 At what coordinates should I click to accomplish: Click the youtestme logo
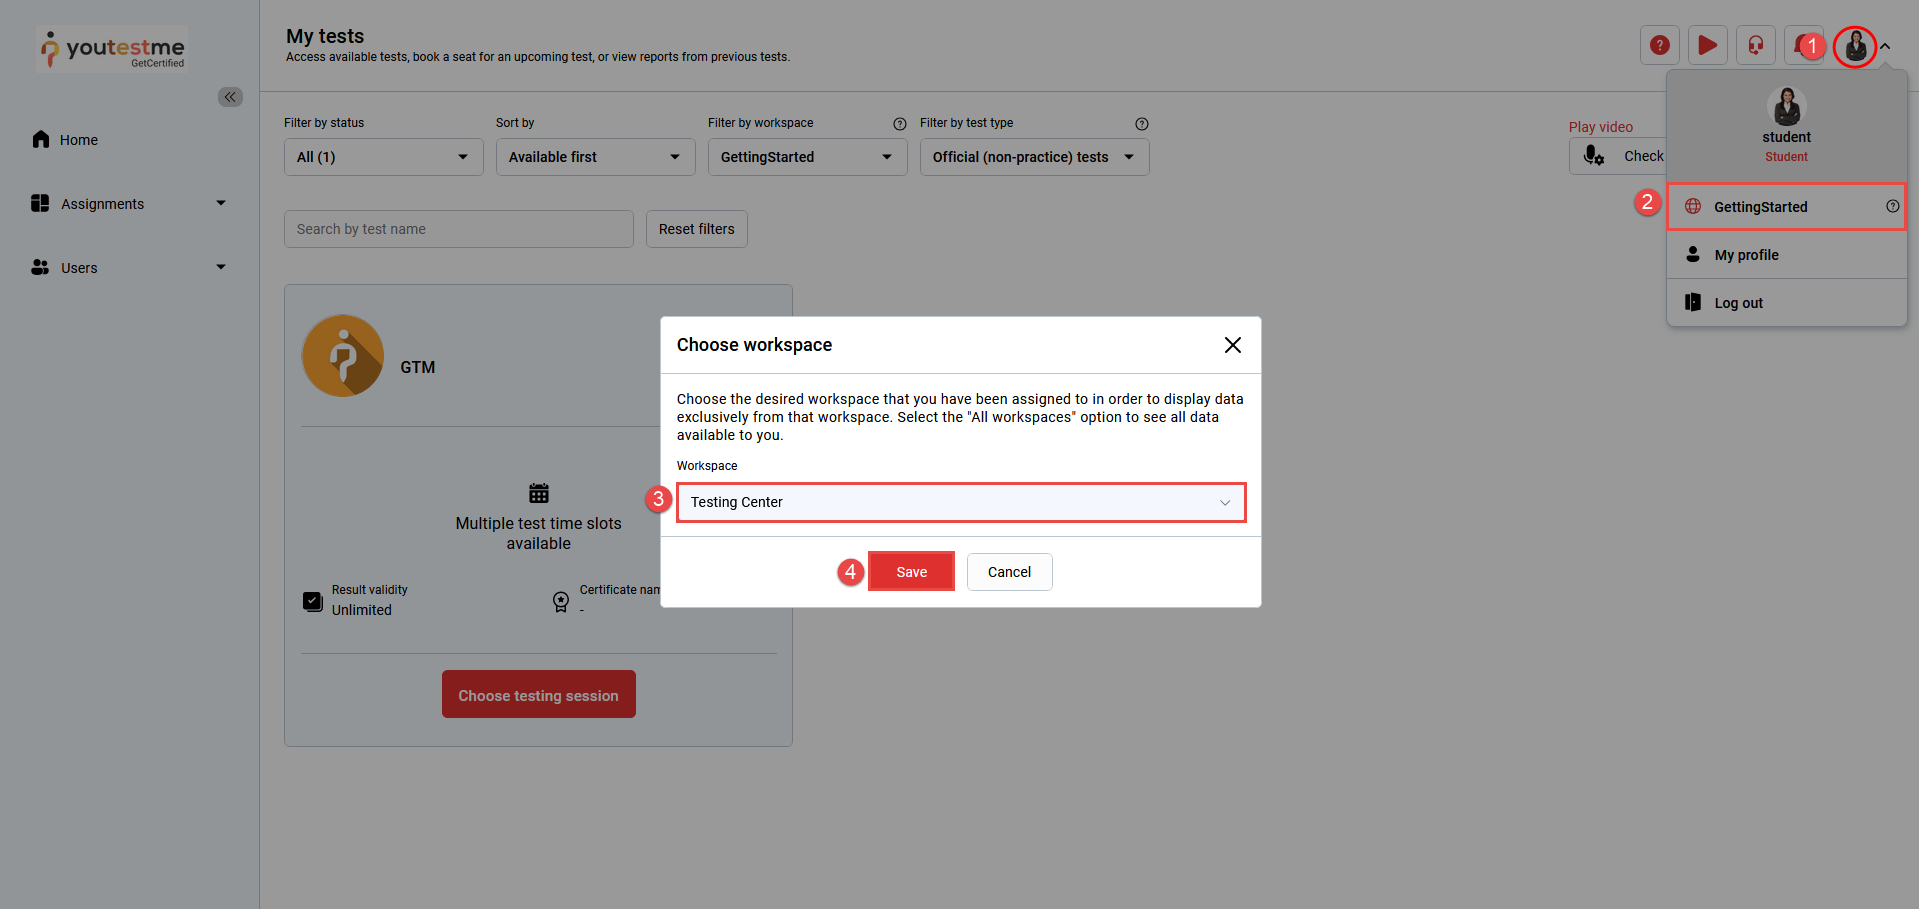pos(113,49)
